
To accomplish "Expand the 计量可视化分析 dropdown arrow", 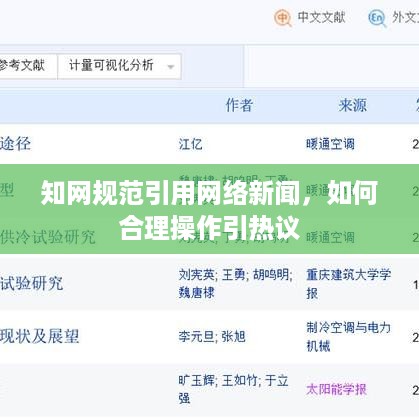I will tap(171, 67).
